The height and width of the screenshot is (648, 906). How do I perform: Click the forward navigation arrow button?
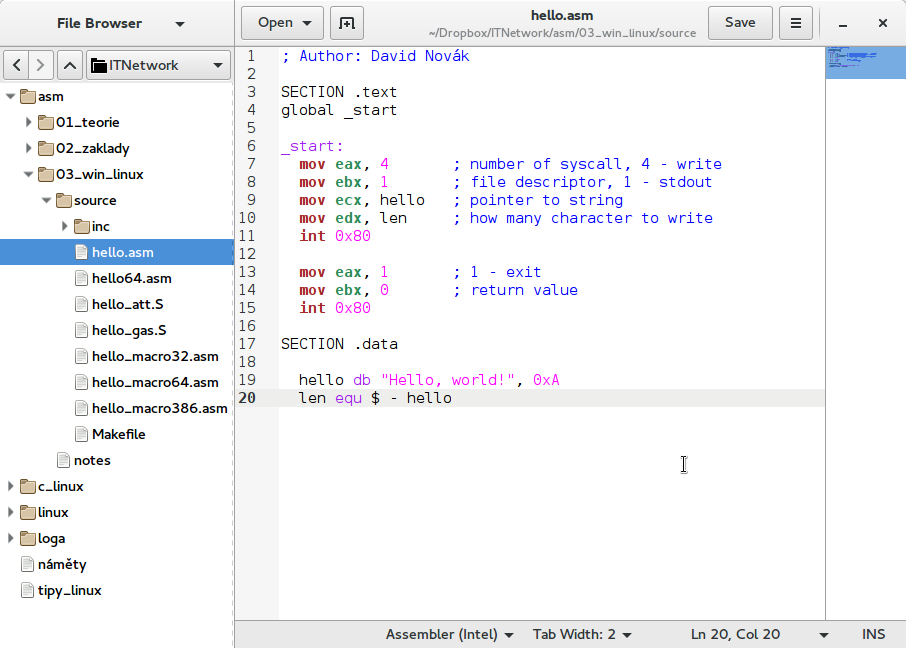[40, 66]
